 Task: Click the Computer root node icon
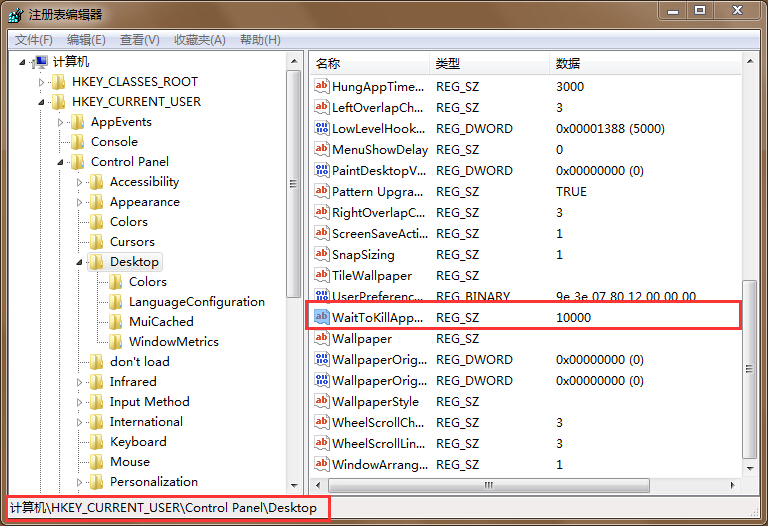(x=40, y=61)
